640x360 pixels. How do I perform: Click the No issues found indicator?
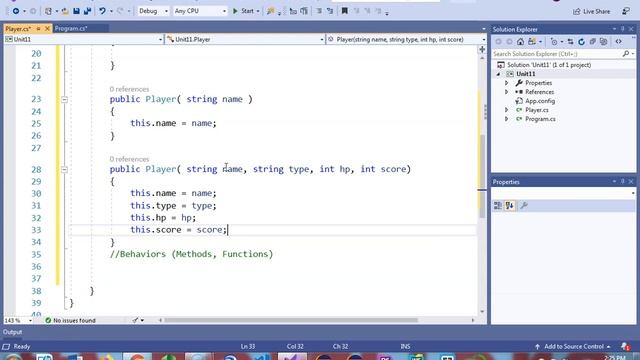70,320
